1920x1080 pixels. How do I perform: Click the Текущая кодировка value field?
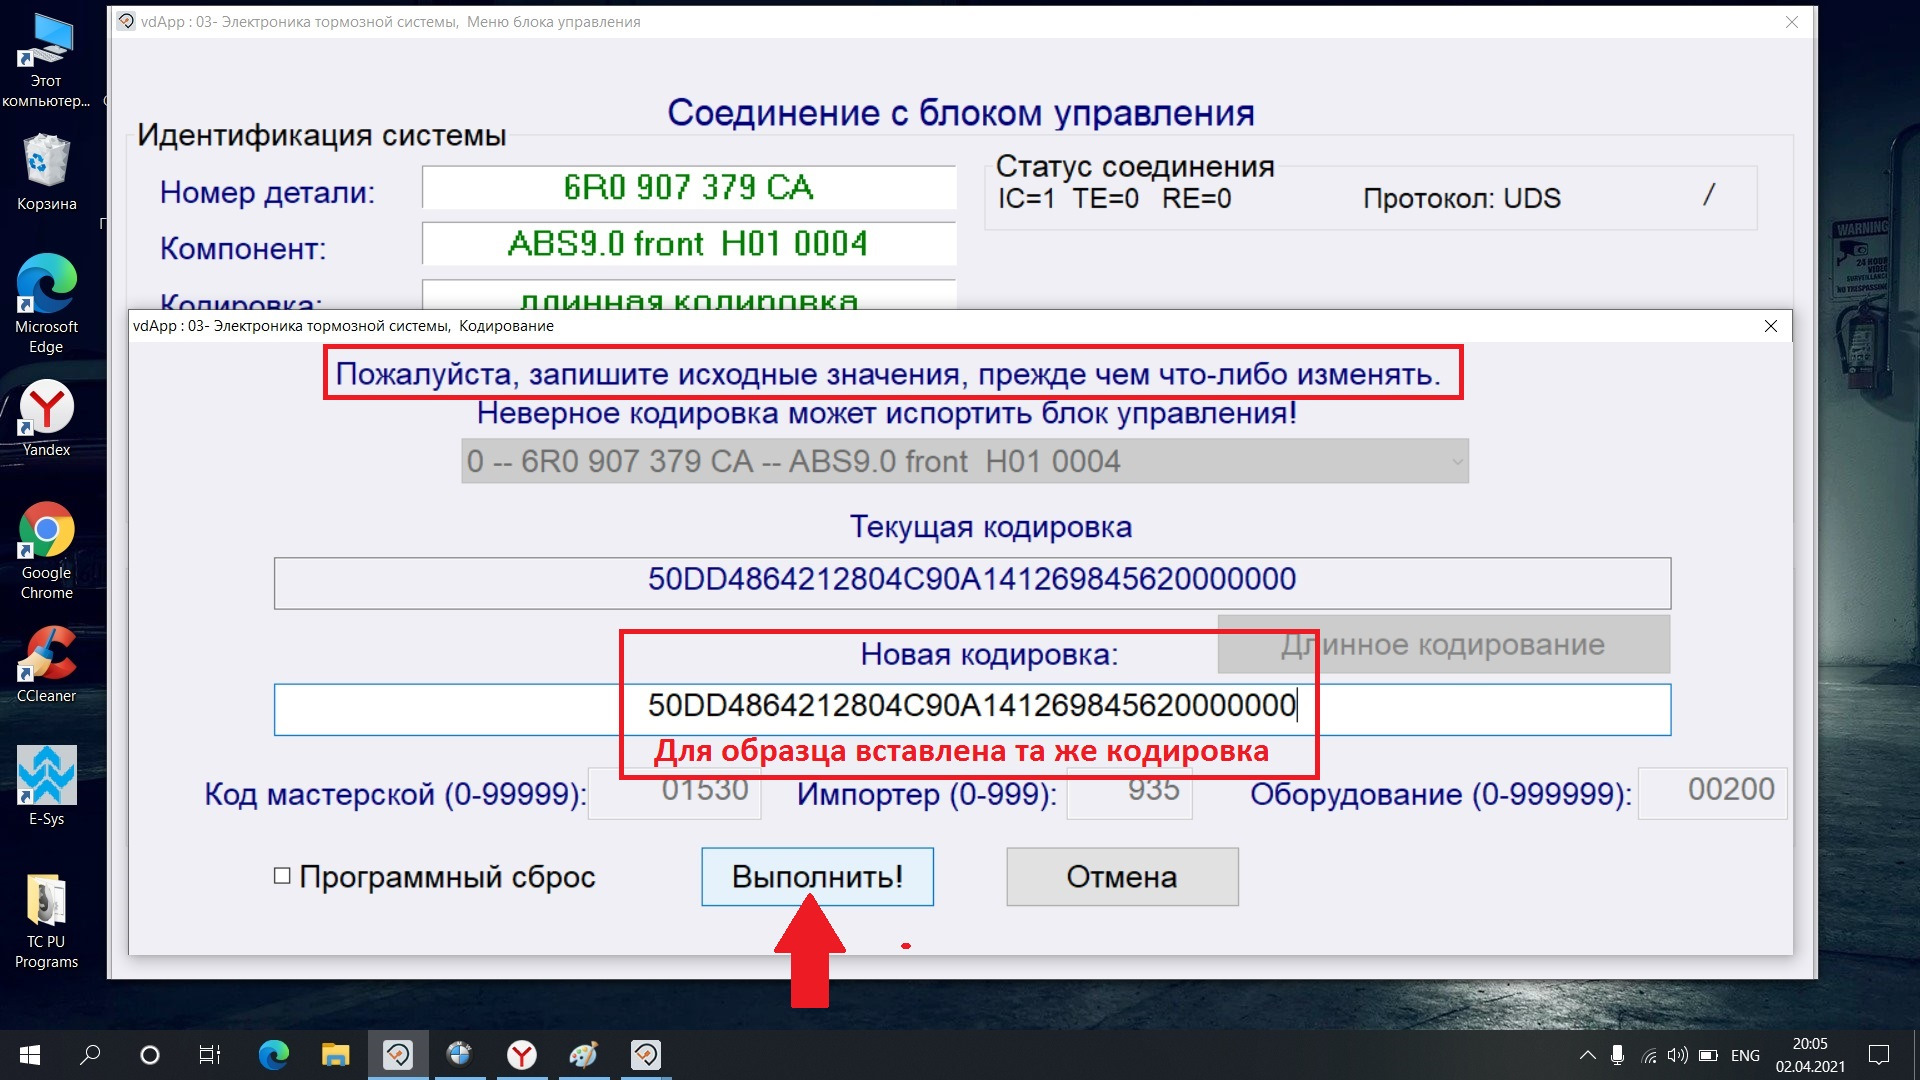pos(971,582)
